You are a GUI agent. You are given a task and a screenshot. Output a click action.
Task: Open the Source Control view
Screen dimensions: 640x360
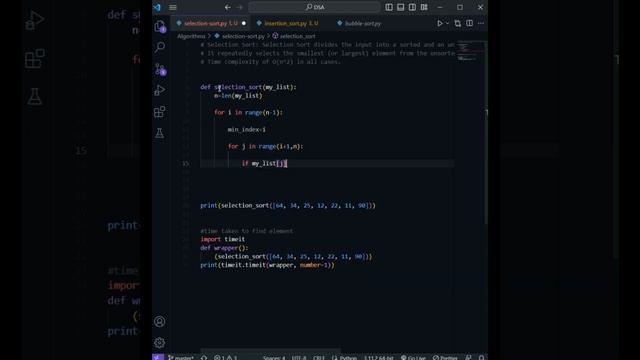click(160, 69)
